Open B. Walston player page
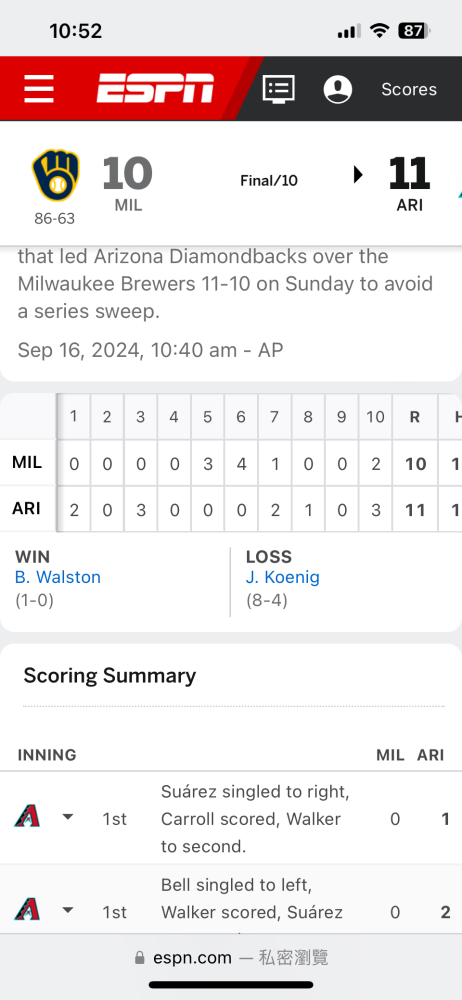Image resolution: width=462 pixels, height=1000 pixels. (57, 577)
